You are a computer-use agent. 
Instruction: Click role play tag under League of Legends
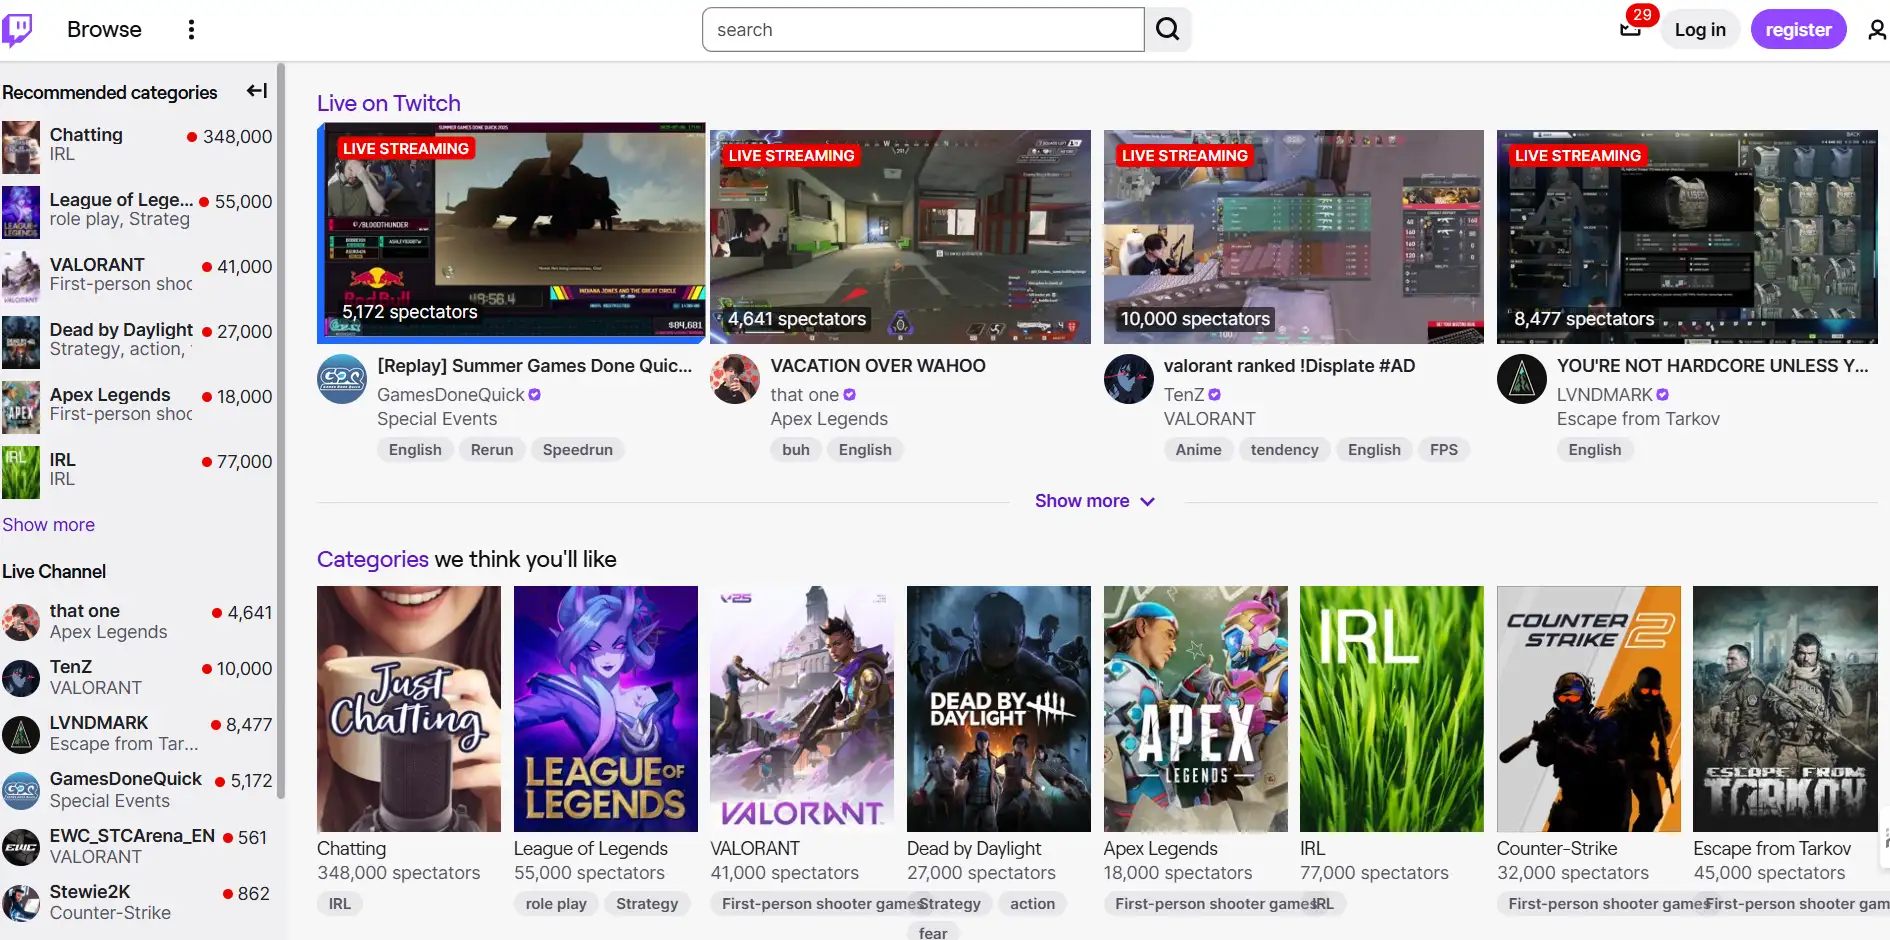coord(556,904)
